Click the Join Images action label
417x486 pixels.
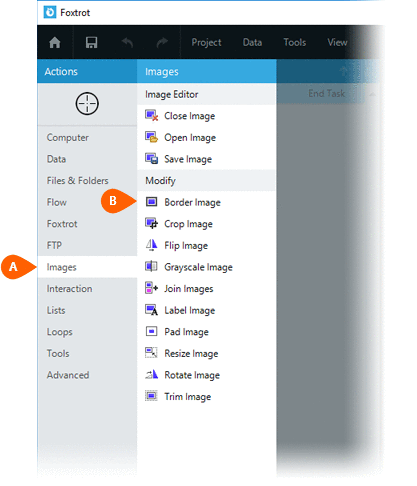click(189, 289)
